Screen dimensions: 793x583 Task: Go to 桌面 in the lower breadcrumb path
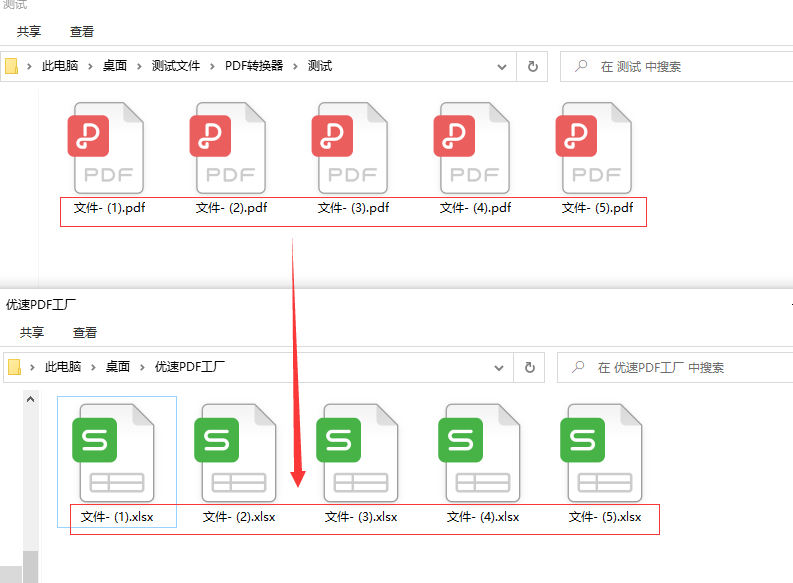118,367
